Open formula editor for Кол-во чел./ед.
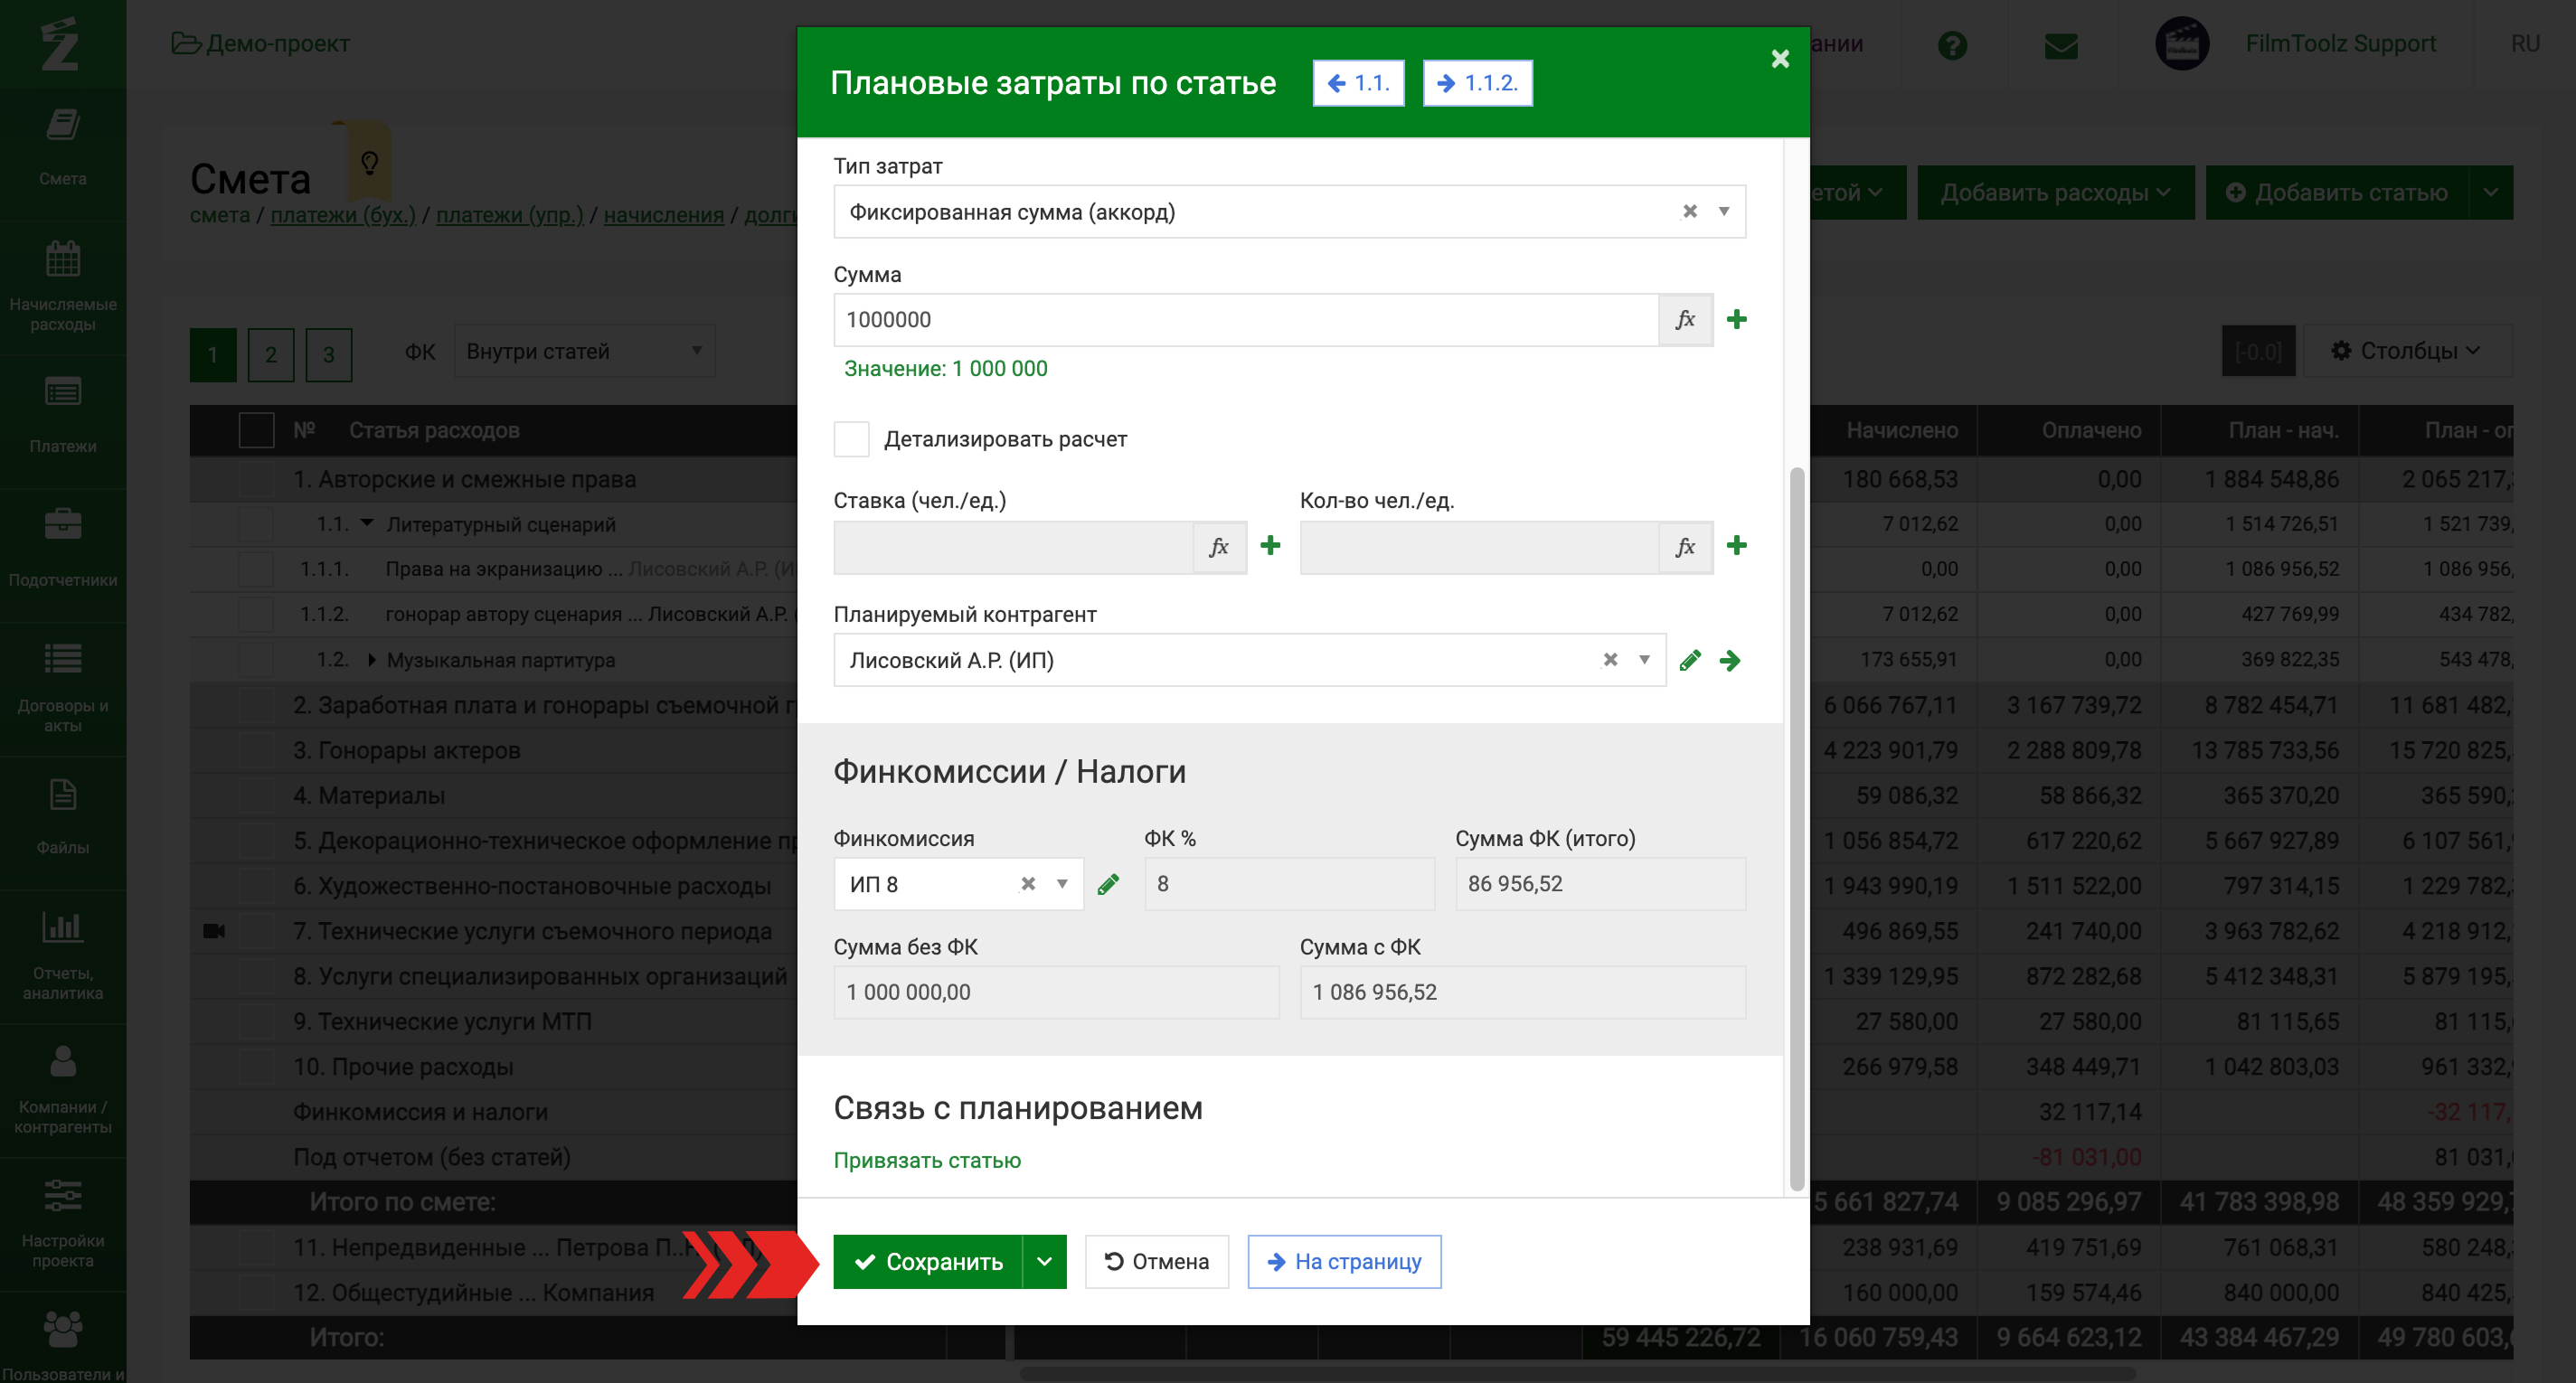2576x1383 pixels. [x=1685, y=546]
